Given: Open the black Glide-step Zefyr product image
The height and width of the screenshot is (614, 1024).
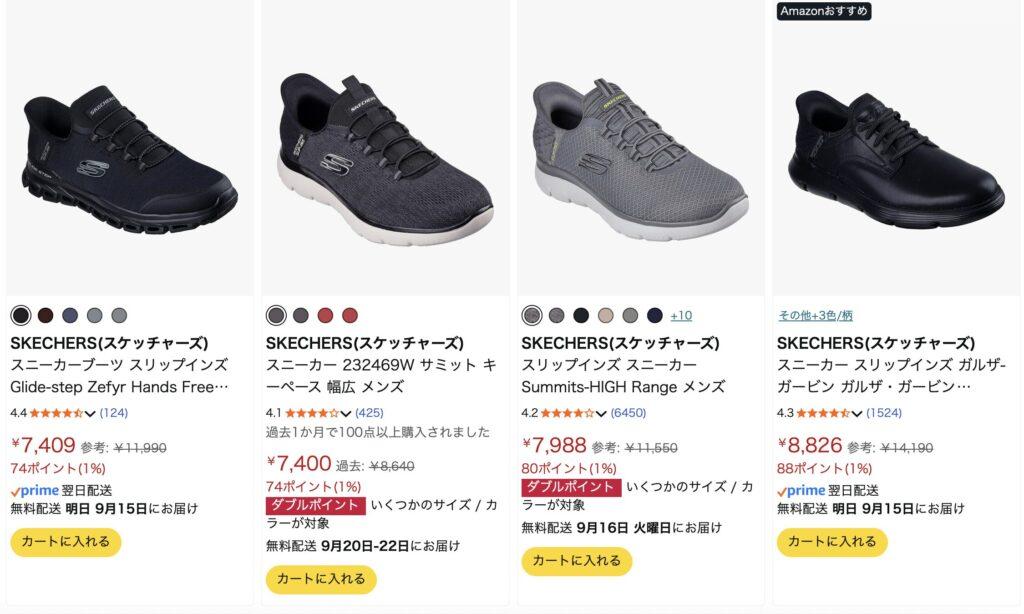Looking at the screenshot, I should 130,158.
